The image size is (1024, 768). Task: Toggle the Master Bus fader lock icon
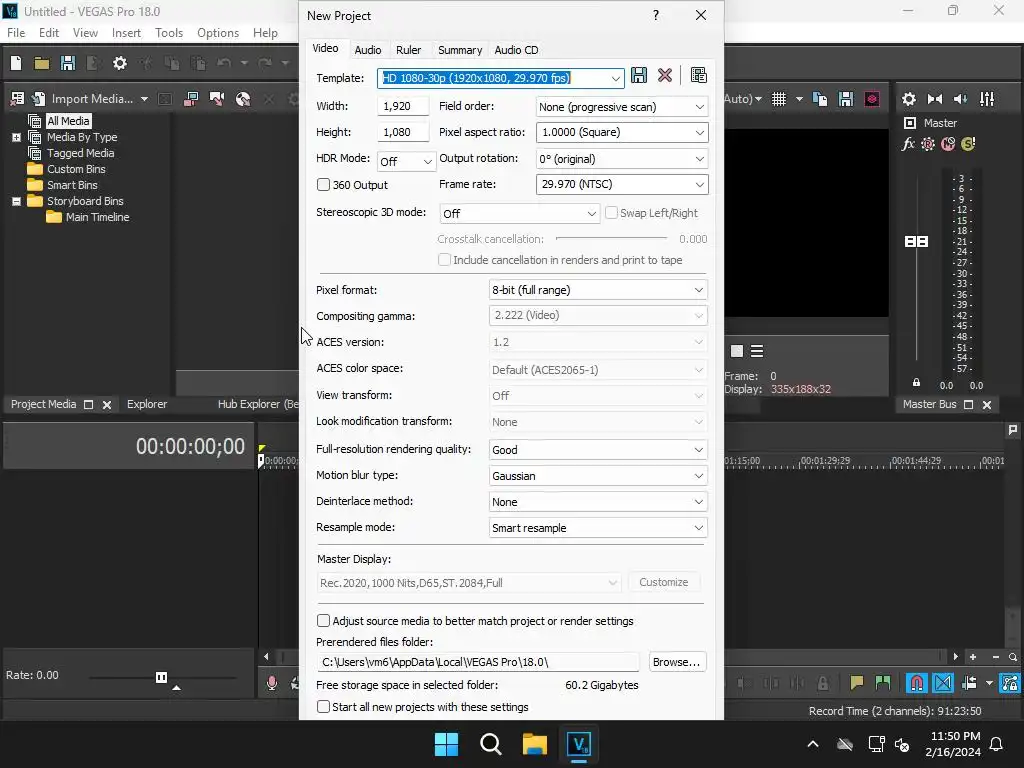pos(916,383)
